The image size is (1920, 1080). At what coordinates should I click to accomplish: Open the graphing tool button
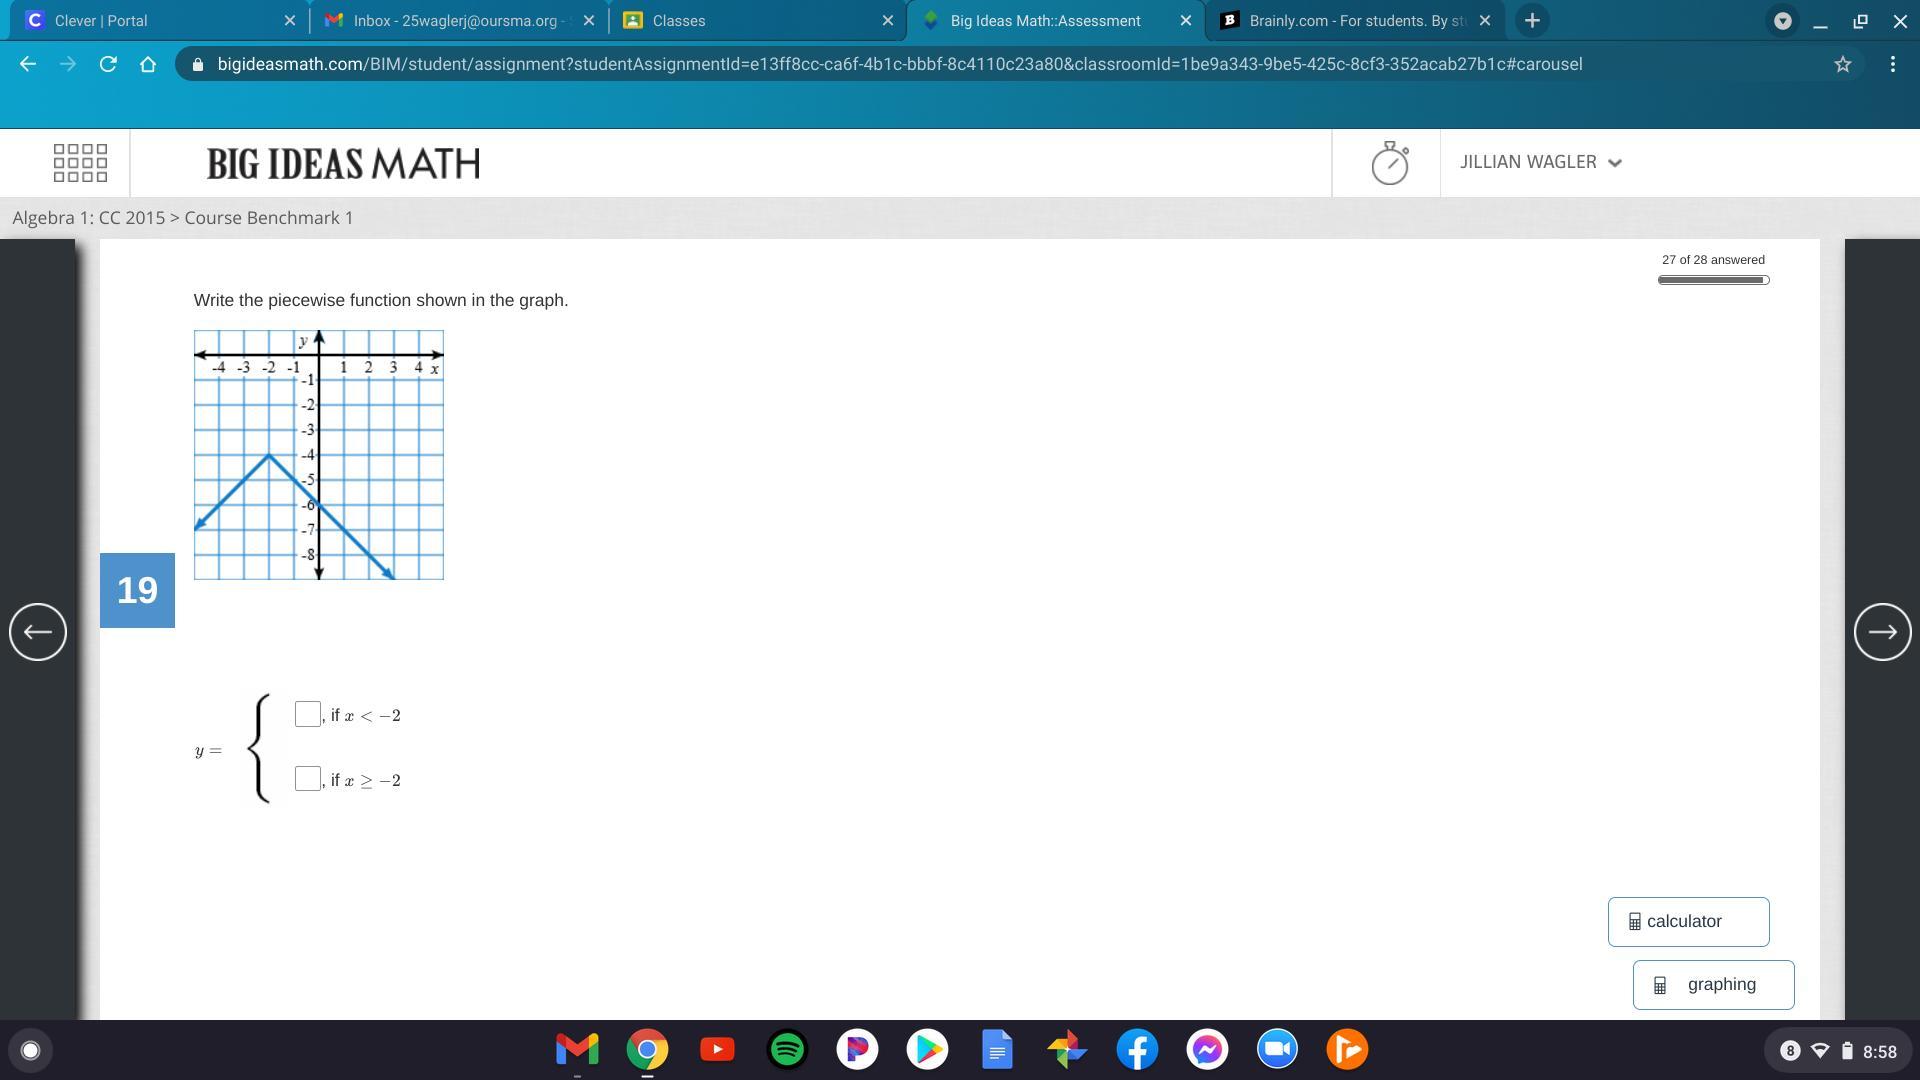pos(1713,985)
